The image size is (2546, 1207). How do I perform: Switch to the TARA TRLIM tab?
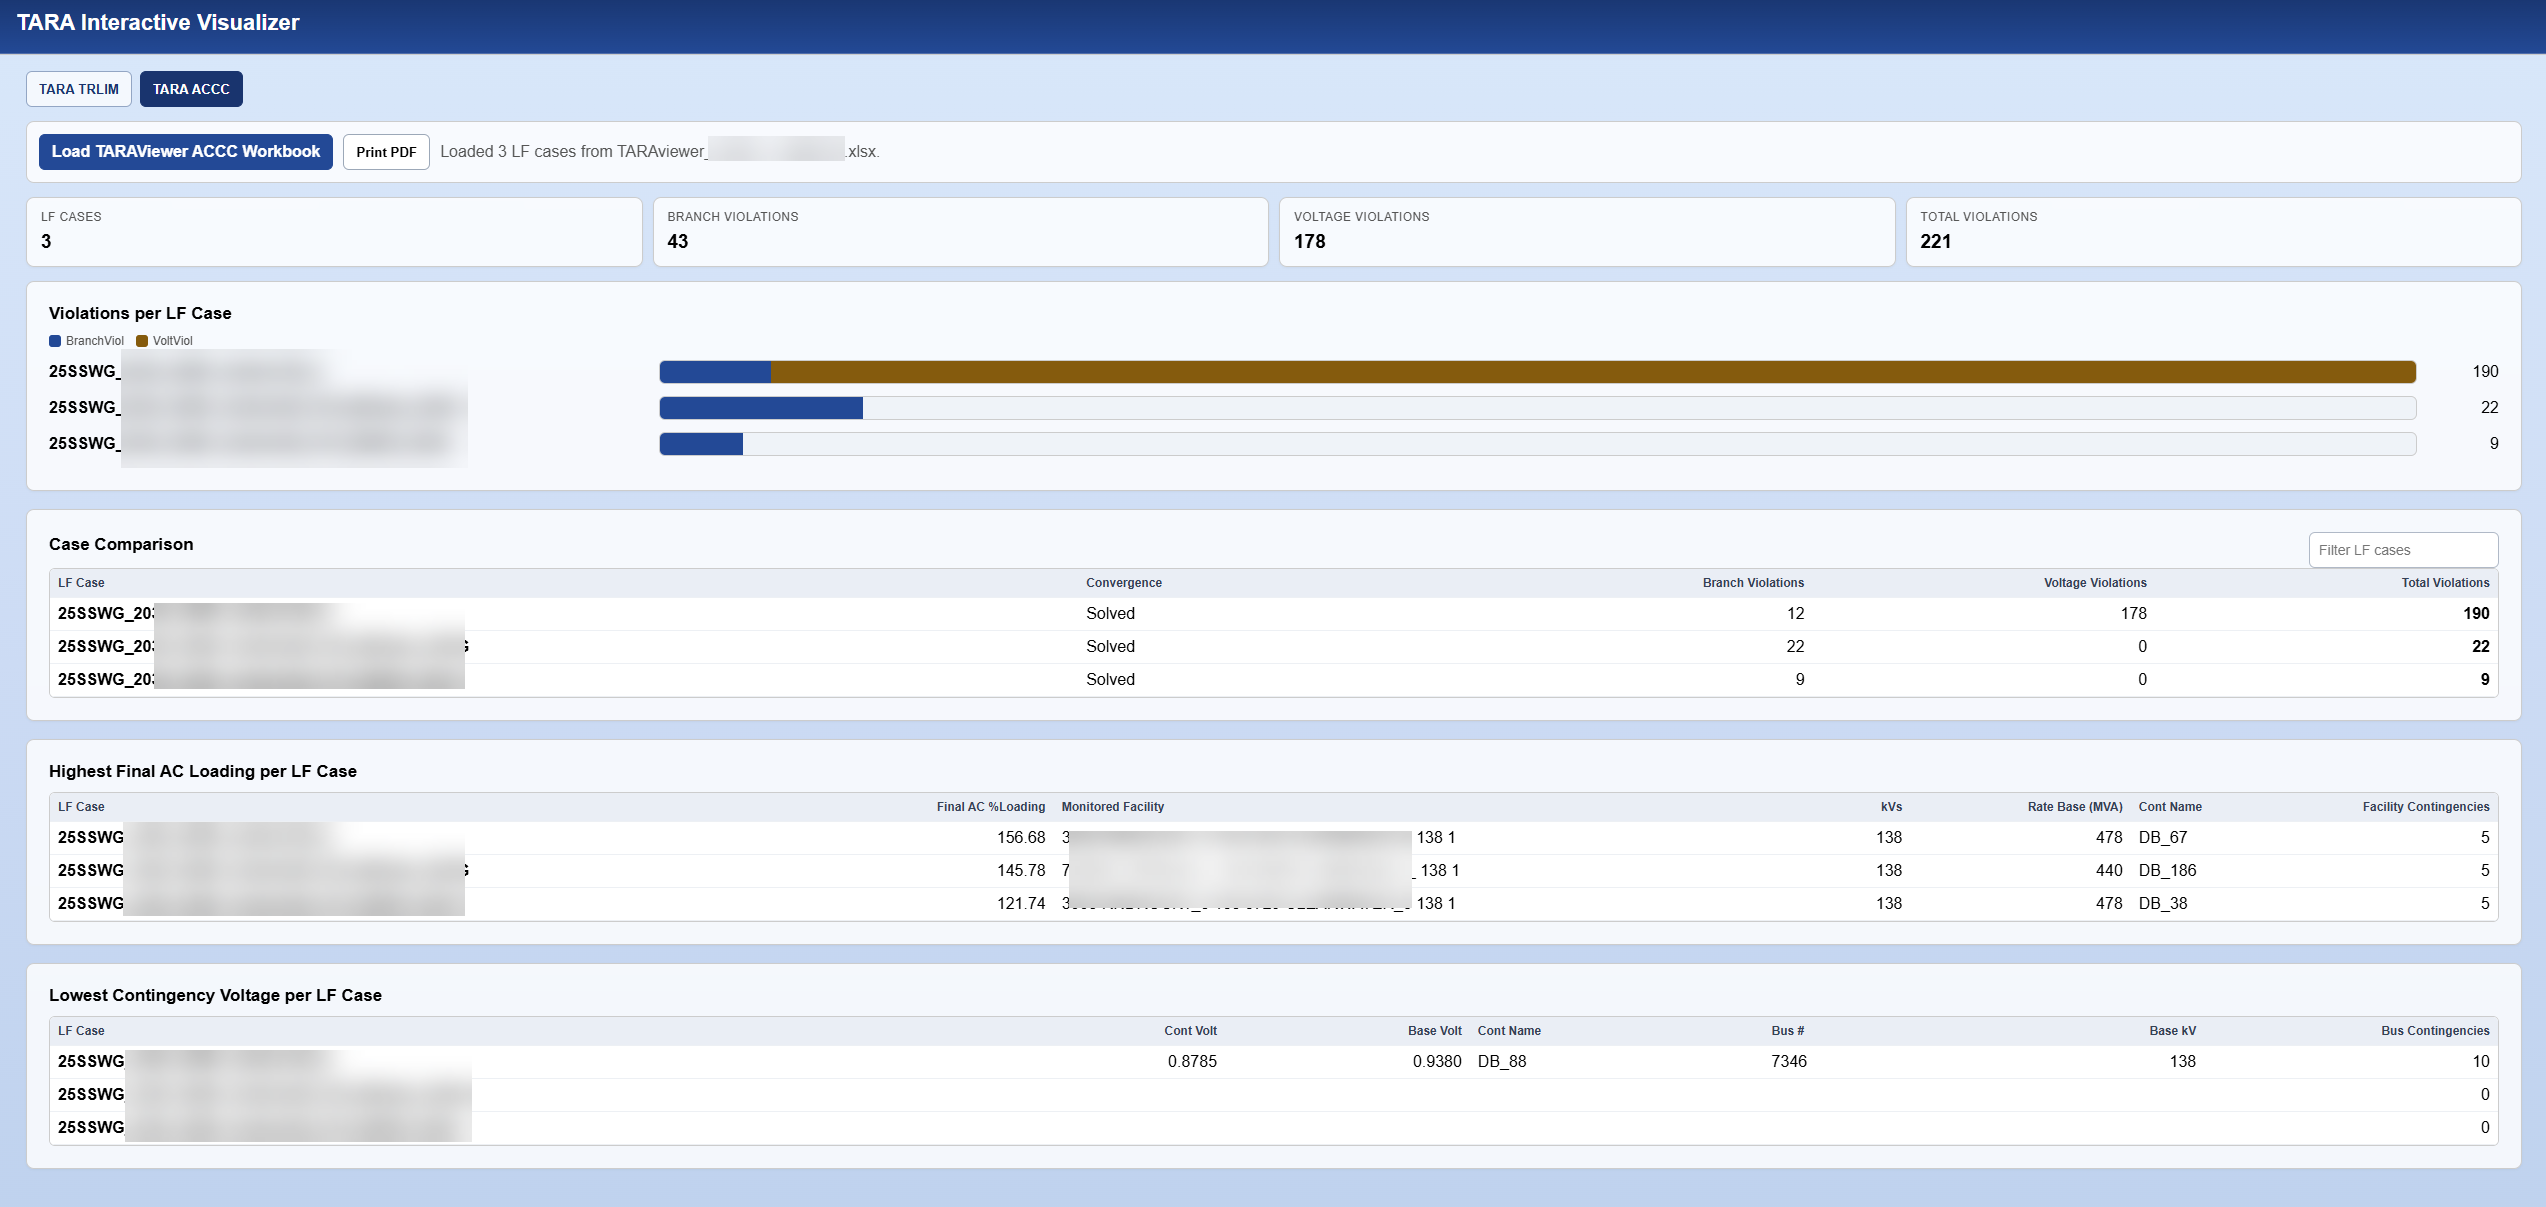pyautogui.click(x=79, y=89)
